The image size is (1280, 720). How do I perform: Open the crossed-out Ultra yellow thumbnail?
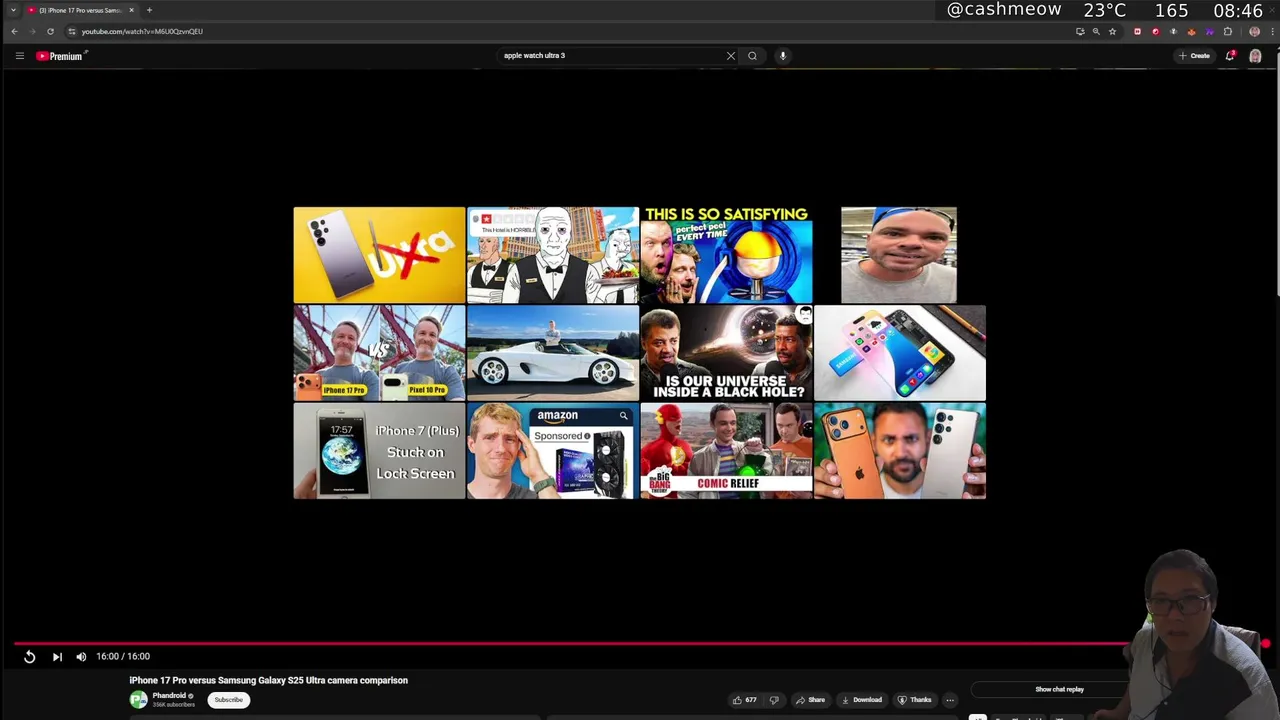click(x=379, y=255)
